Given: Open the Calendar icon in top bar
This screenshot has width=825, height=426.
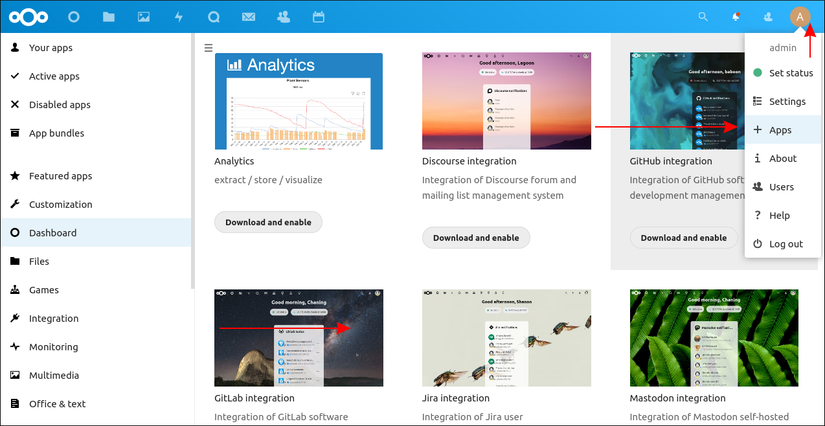Looking at the screenshot, I should pyautogui.click(x=318, y=17).
